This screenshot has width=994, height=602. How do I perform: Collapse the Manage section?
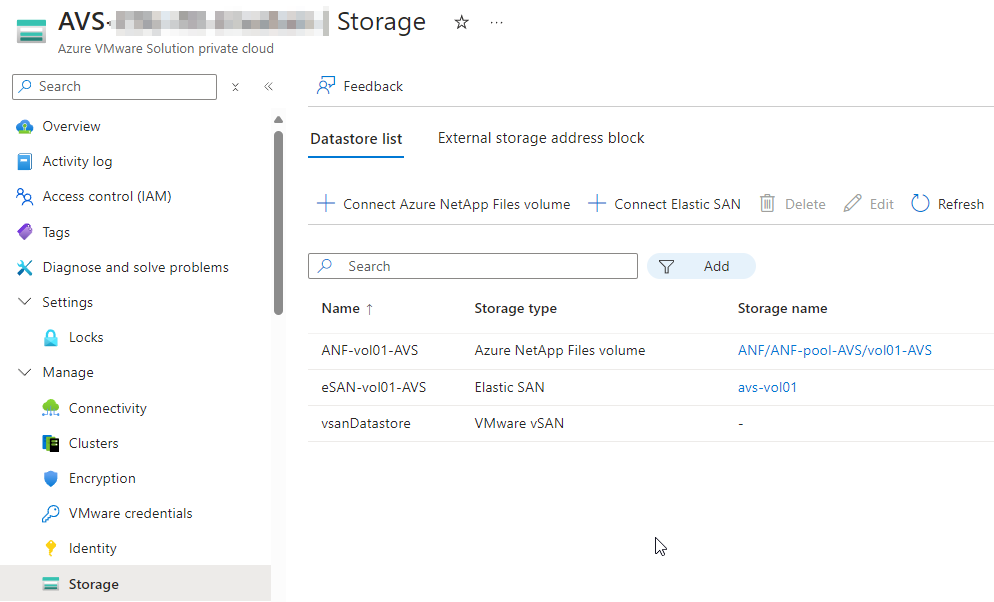[x=25, y=372]
